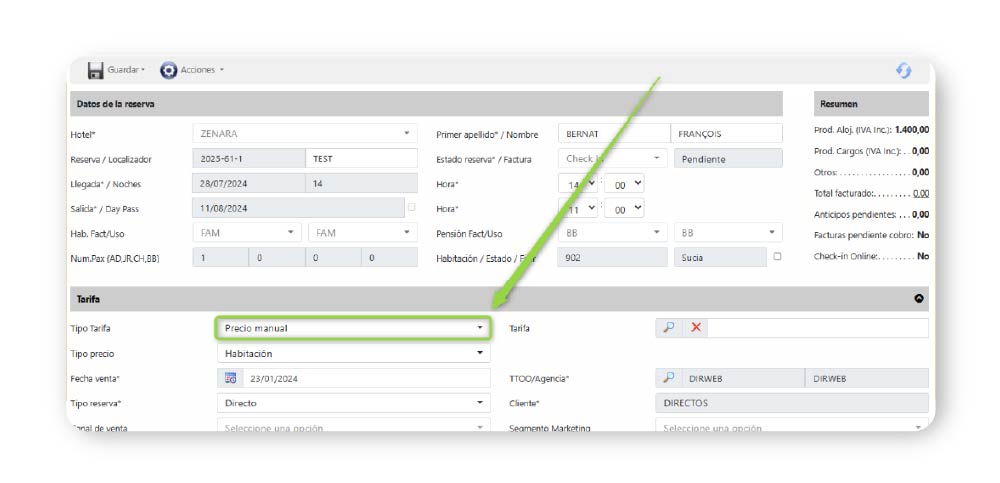Open the Tipo Tarifa dropdown
Image resolution: width=1000 pixels, height=483 pixels.
pyautogui.click(x=353, y=328)
